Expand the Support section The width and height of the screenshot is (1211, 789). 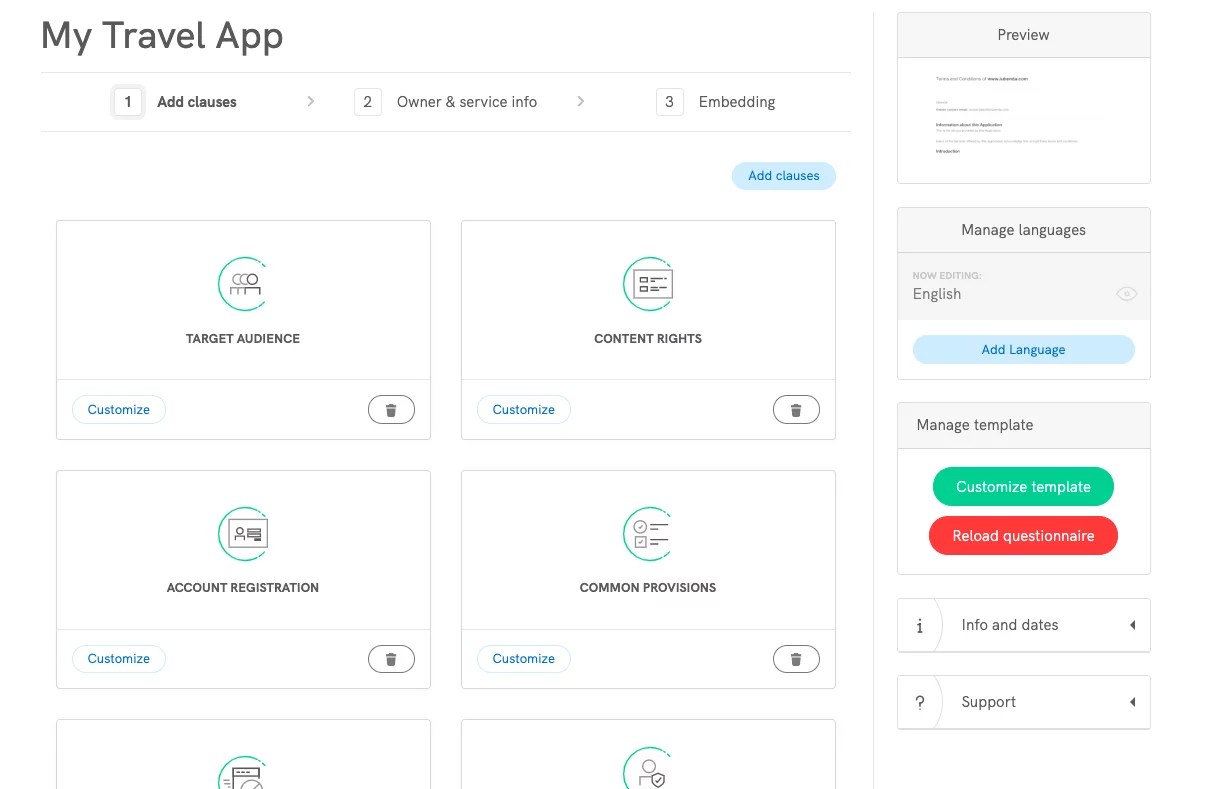(x=1132, y=701)
